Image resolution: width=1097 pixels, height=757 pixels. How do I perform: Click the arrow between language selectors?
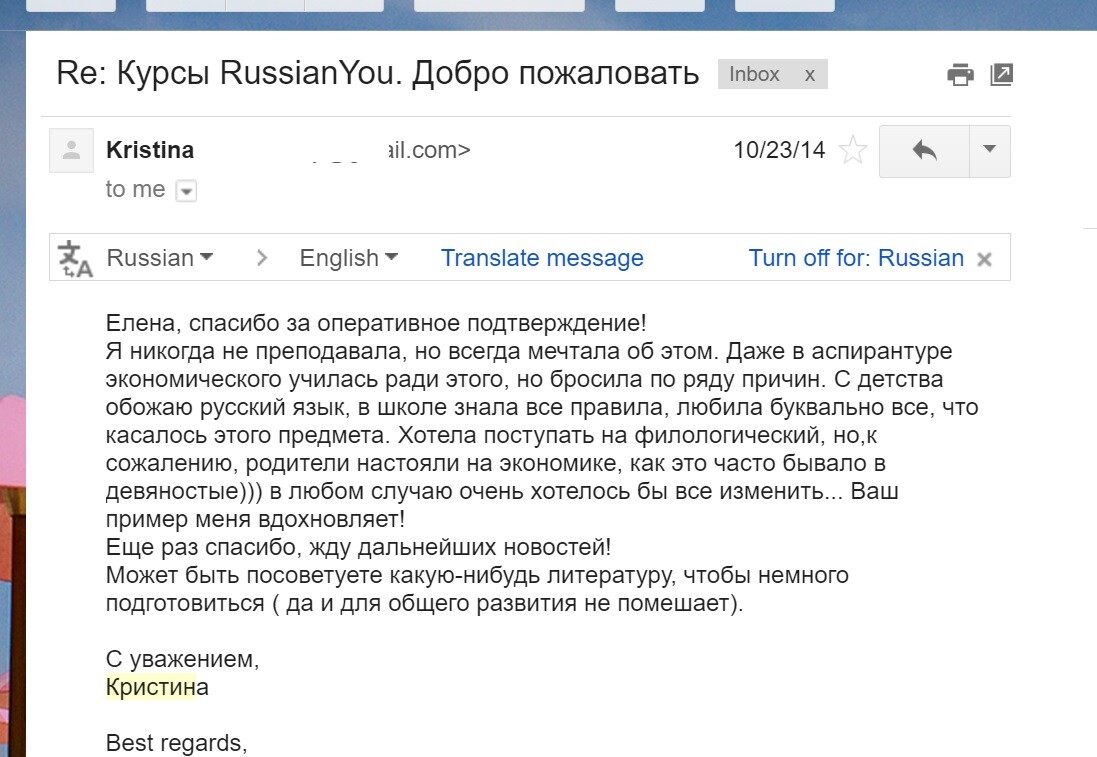[x=262, y=258]
